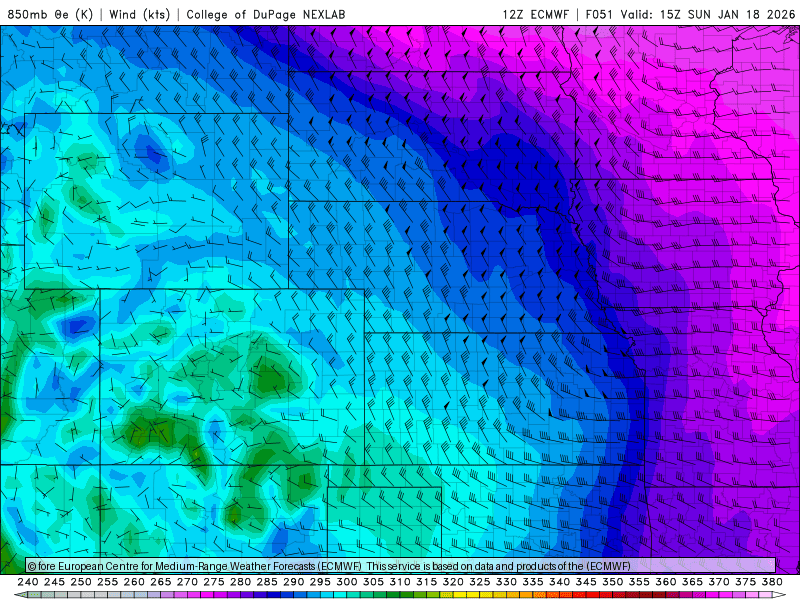Click the '370' legend value
The image size is (800, 600).
point(719,582)
